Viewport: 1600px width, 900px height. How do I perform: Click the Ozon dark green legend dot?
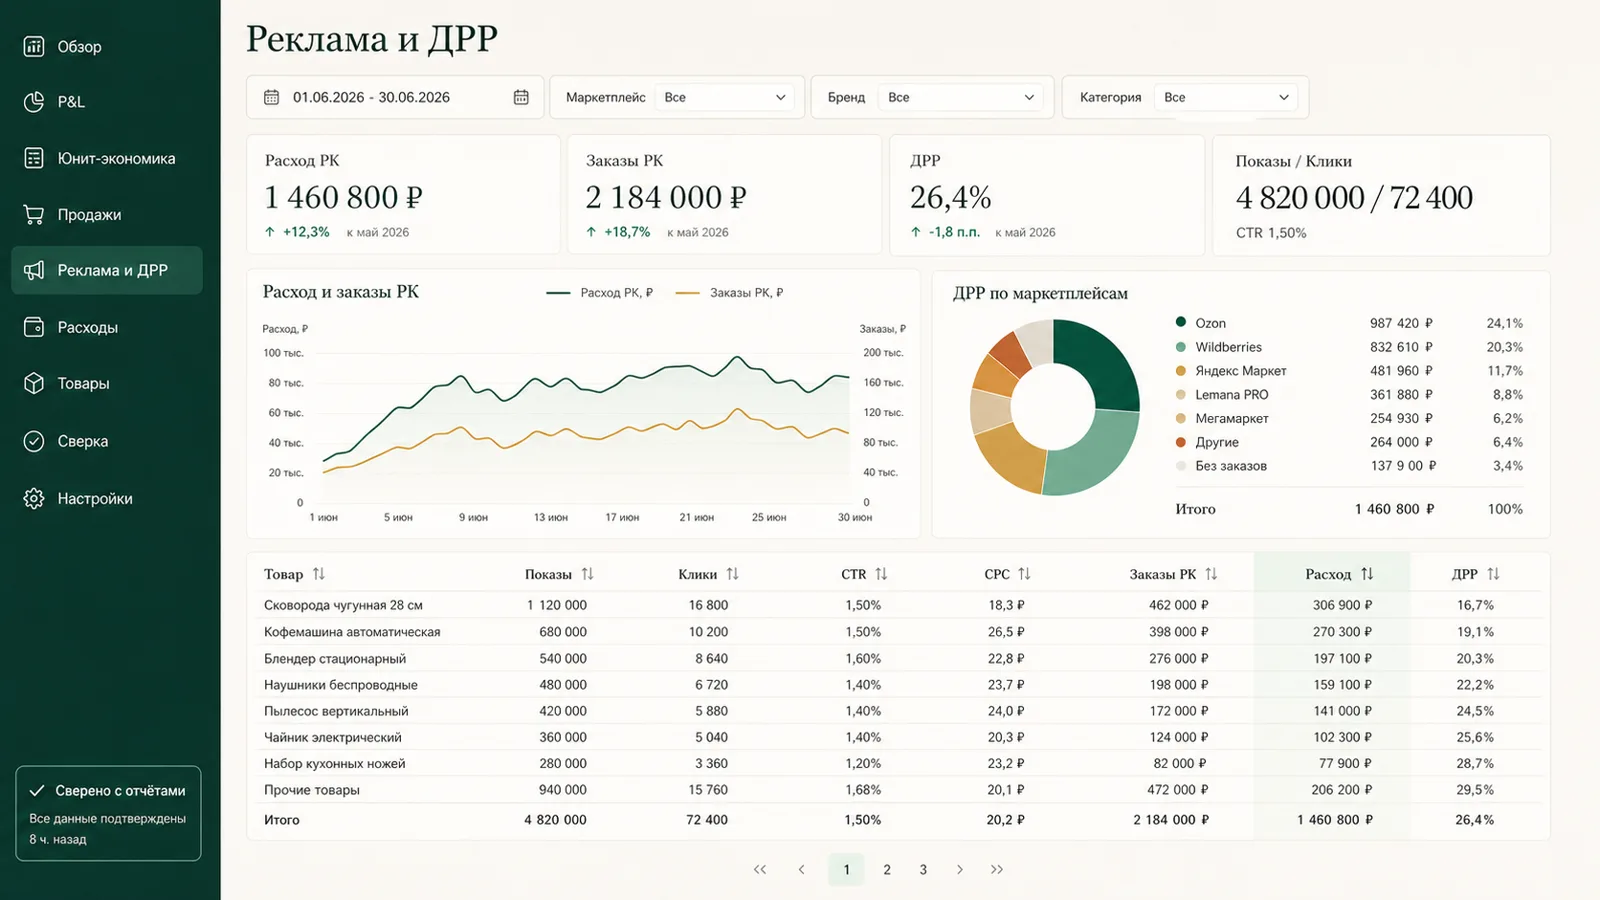1181,322
